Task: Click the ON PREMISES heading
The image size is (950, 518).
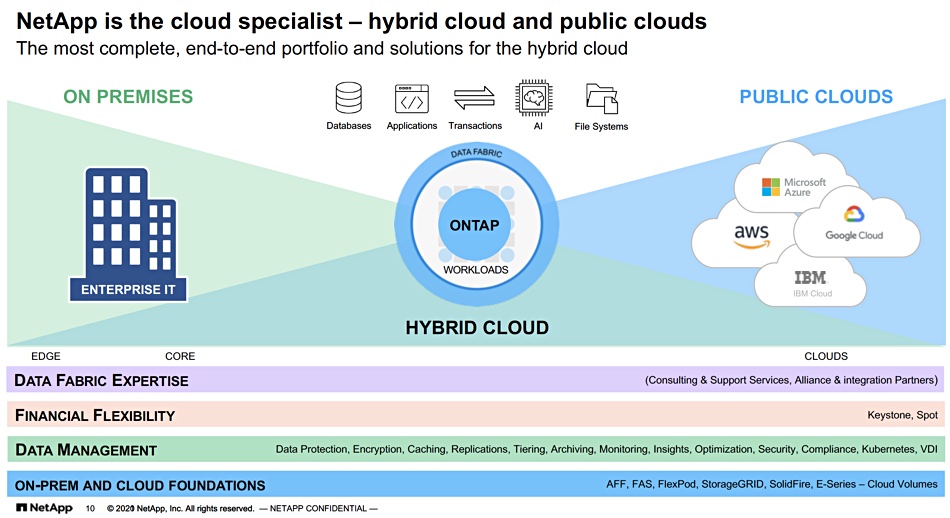Action: tap(128, 96)
